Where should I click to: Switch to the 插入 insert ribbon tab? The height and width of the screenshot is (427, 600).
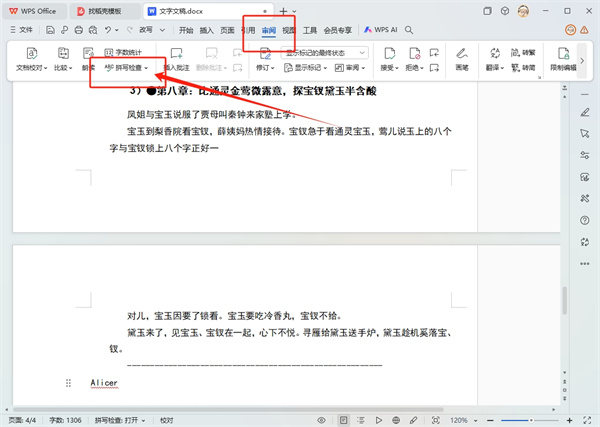206,31
